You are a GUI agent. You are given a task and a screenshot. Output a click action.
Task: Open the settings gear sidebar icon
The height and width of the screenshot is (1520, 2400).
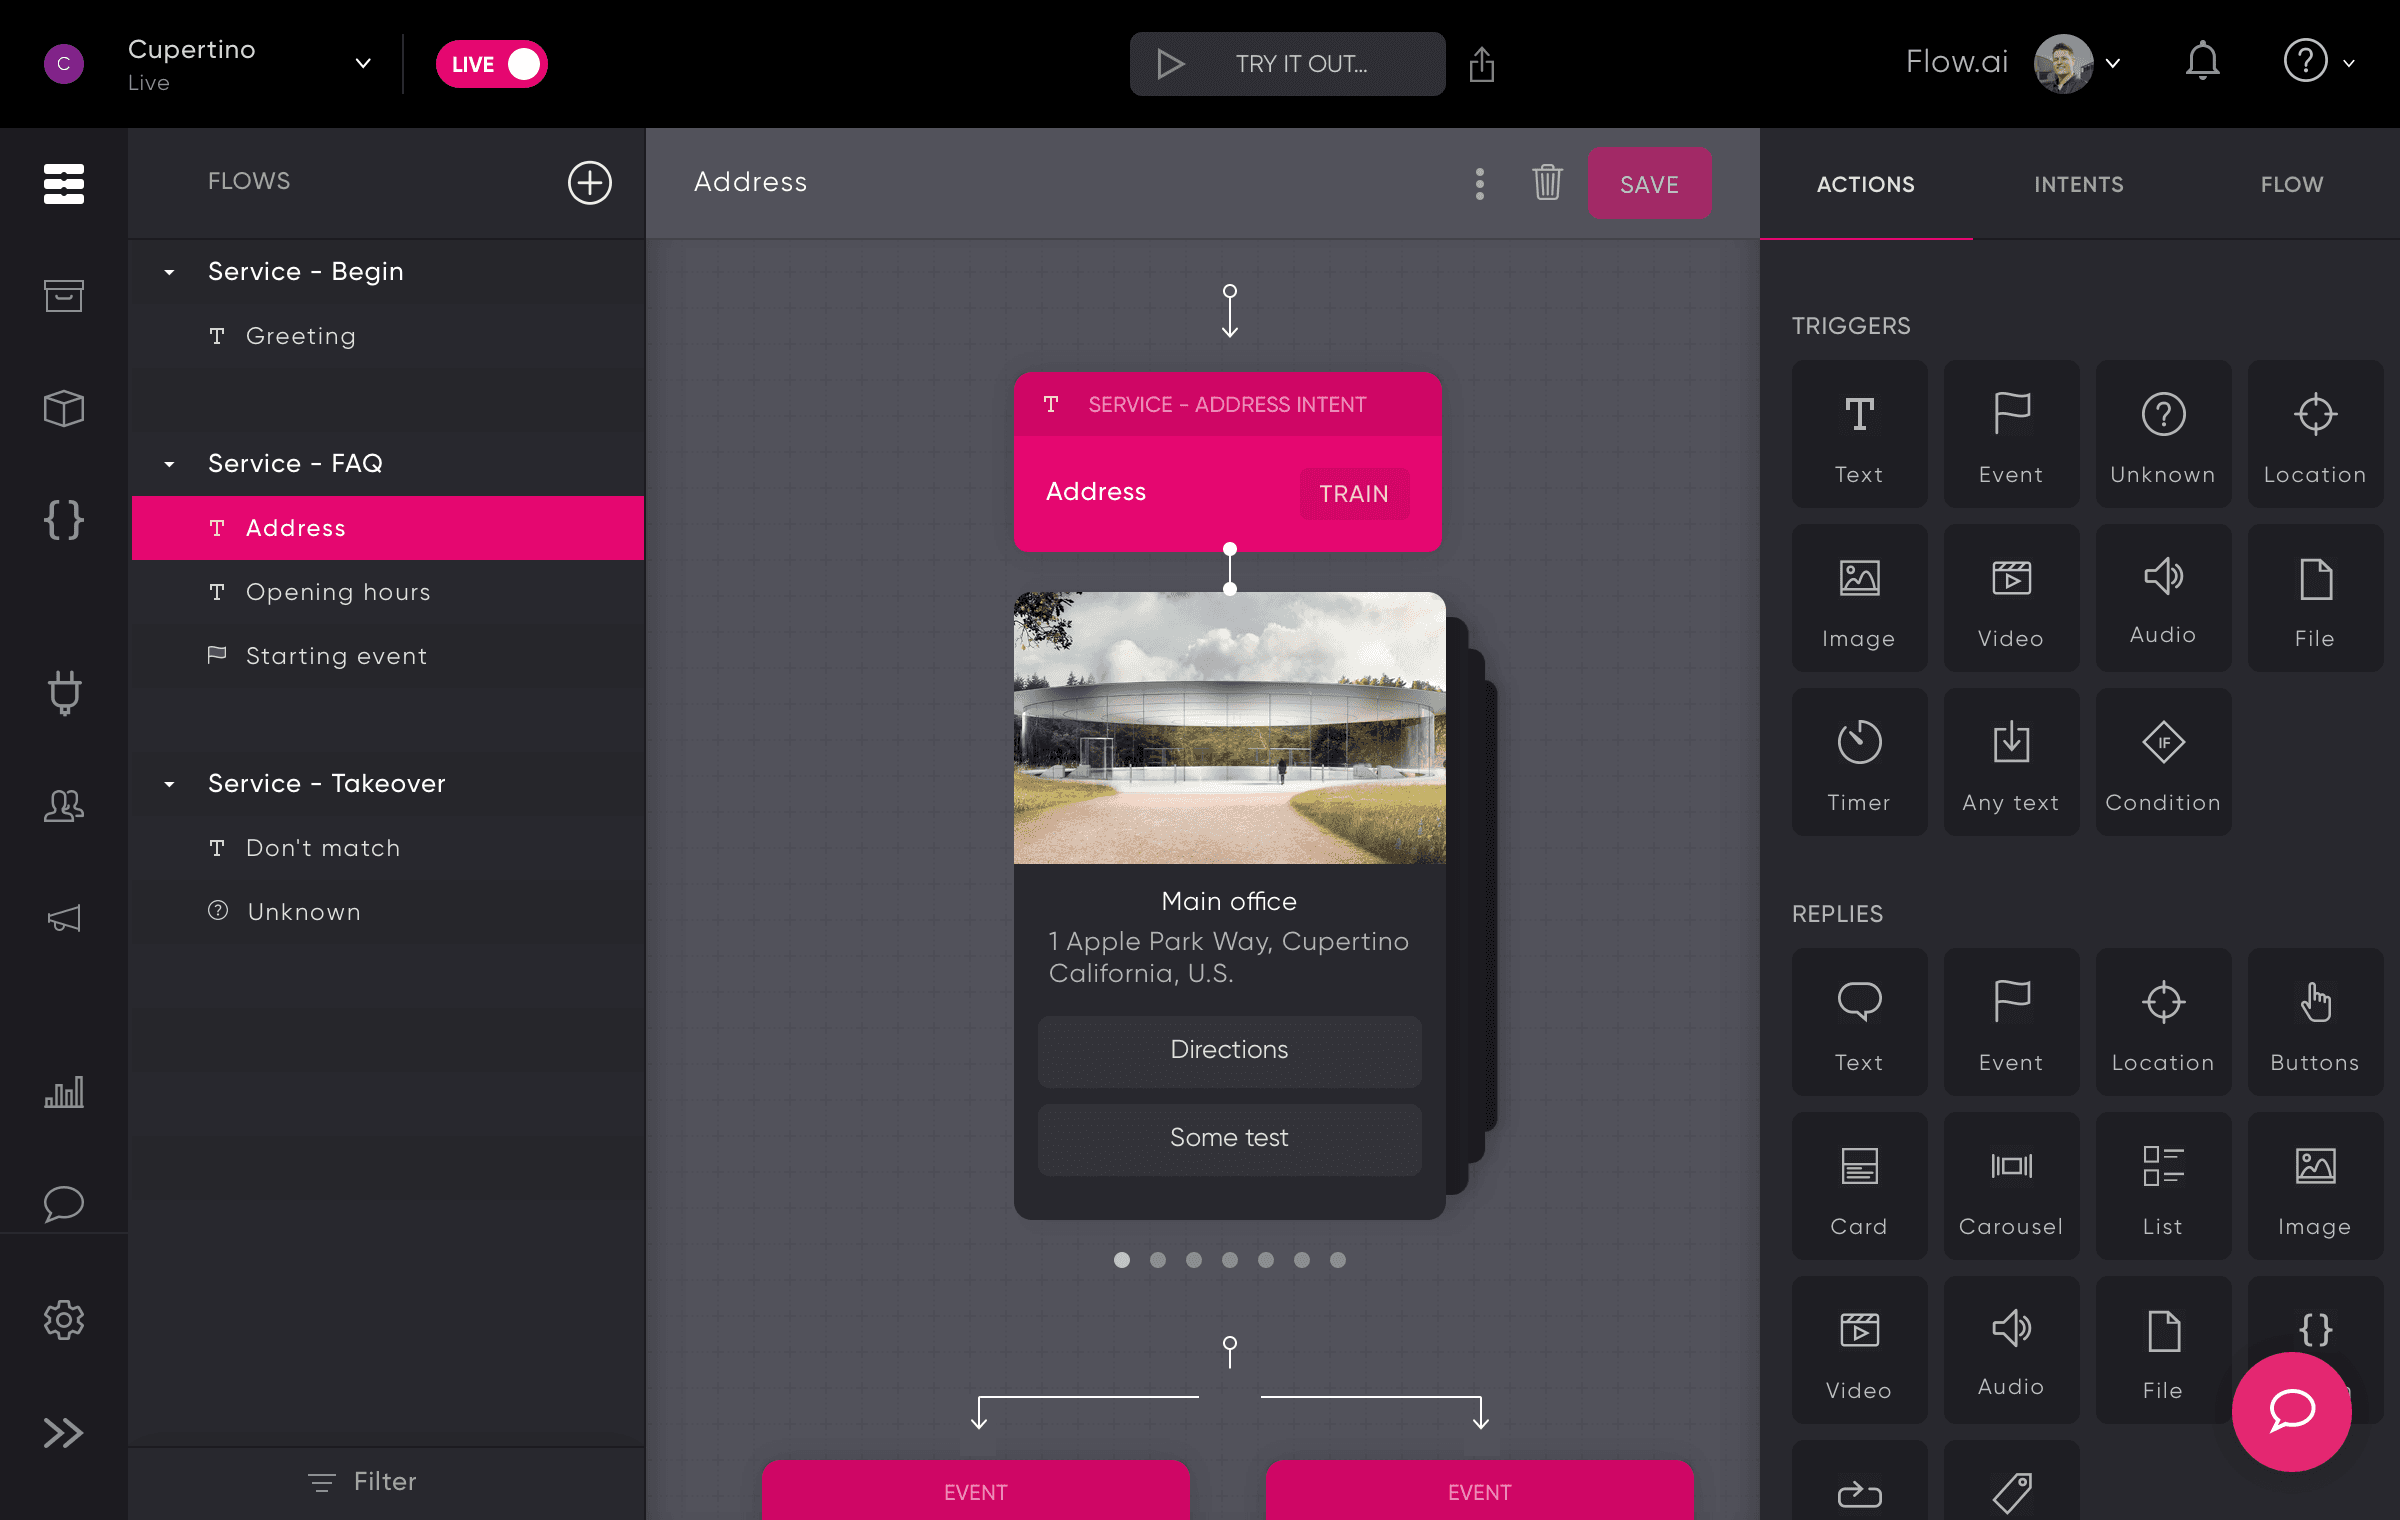64,1320
